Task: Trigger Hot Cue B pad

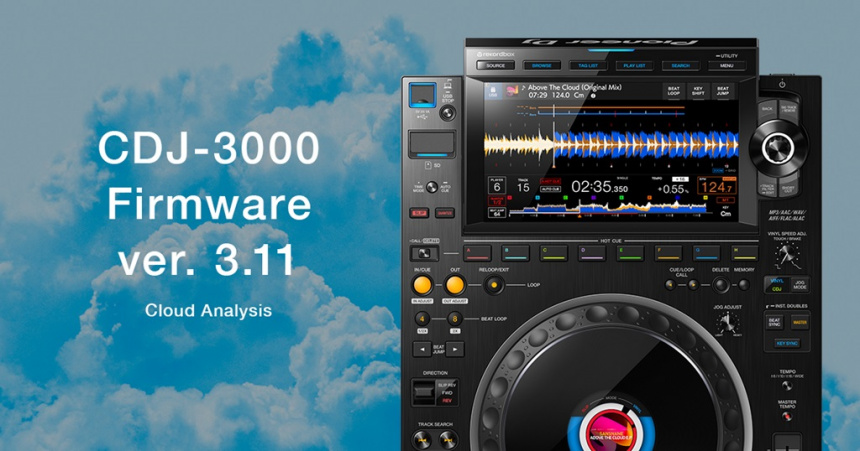Action: pyautogui.click(x=516, y=253)
